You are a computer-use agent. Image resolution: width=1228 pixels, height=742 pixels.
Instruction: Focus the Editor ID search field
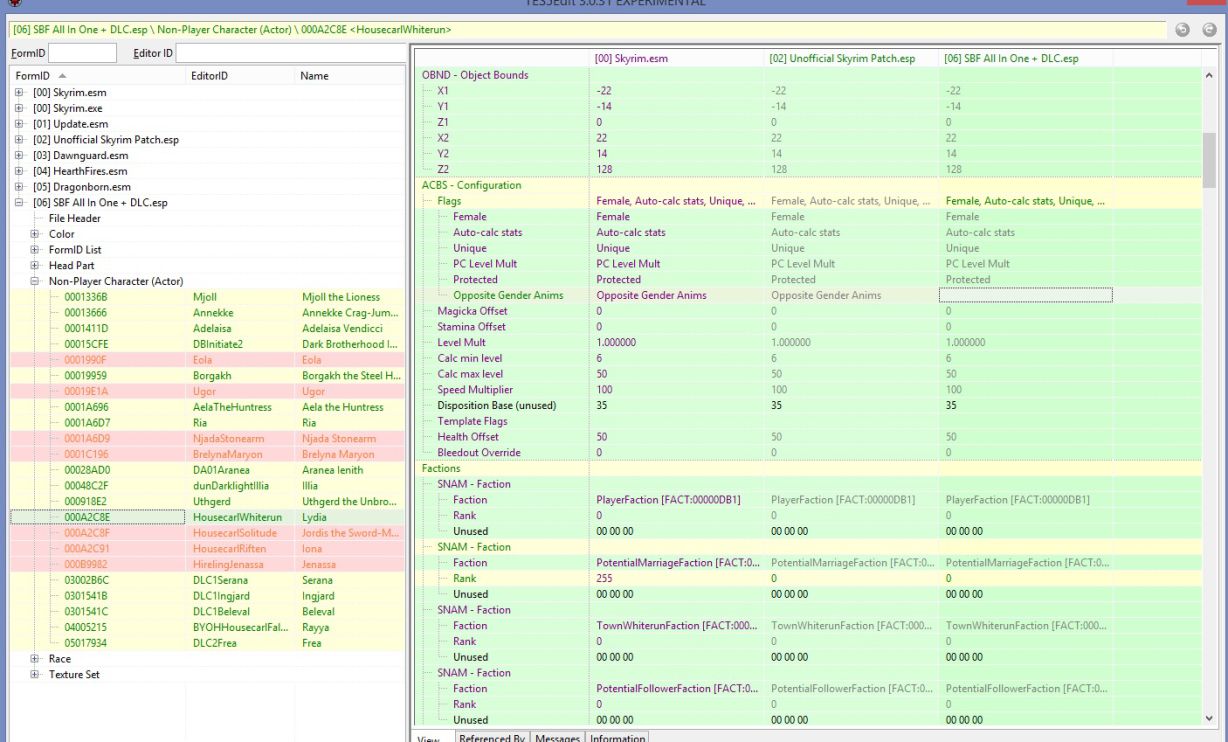pos(290,53)
